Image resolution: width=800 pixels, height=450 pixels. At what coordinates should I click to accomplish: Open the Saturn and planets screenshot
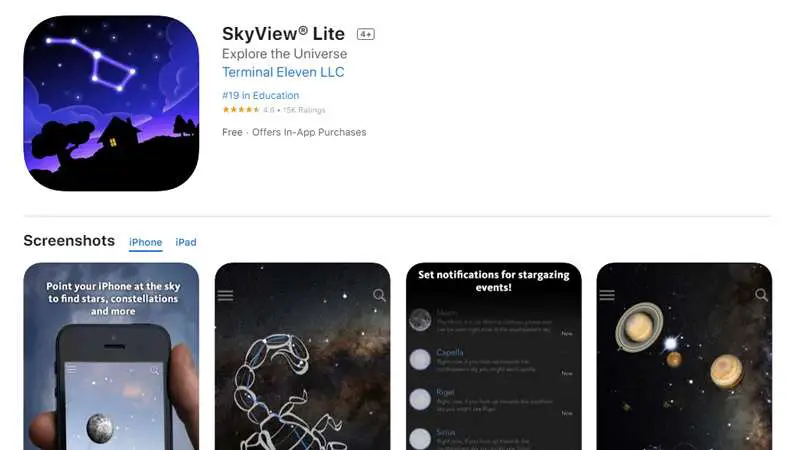[x=684, y=356]
